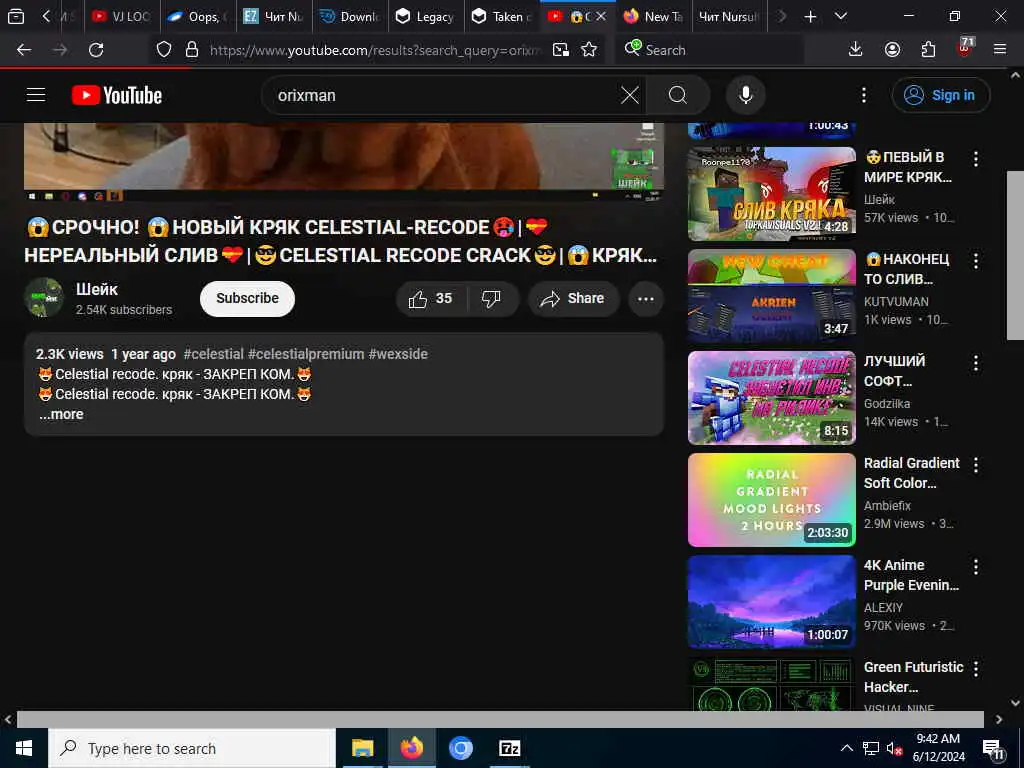
Task: Open options for Radial Gradient video
Action: tap(976, 464)
